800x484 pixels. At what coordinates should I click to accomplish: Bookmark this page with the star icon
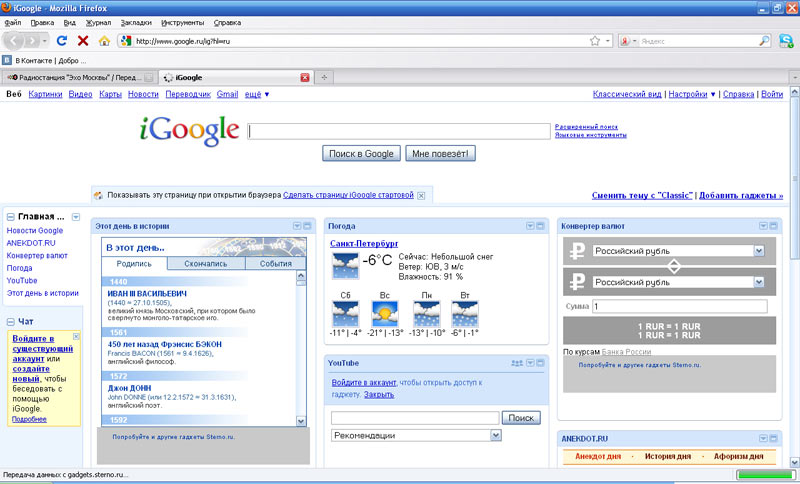(595, 41)
